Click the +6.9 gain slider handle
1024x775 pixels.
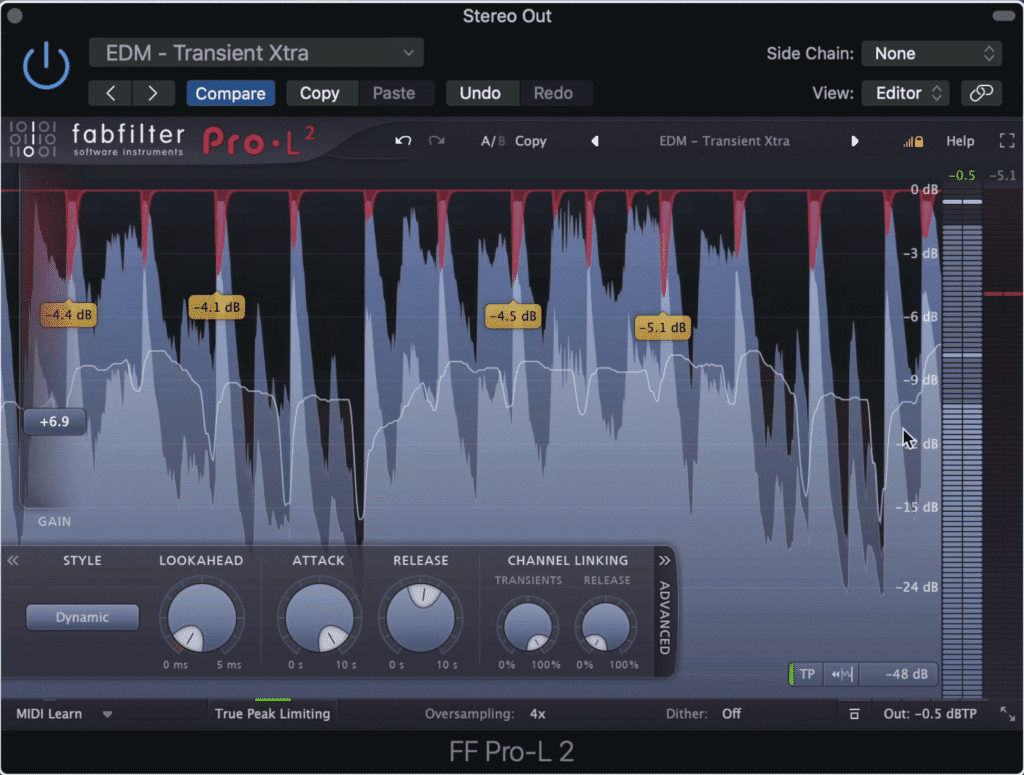(x=54, y=422)
